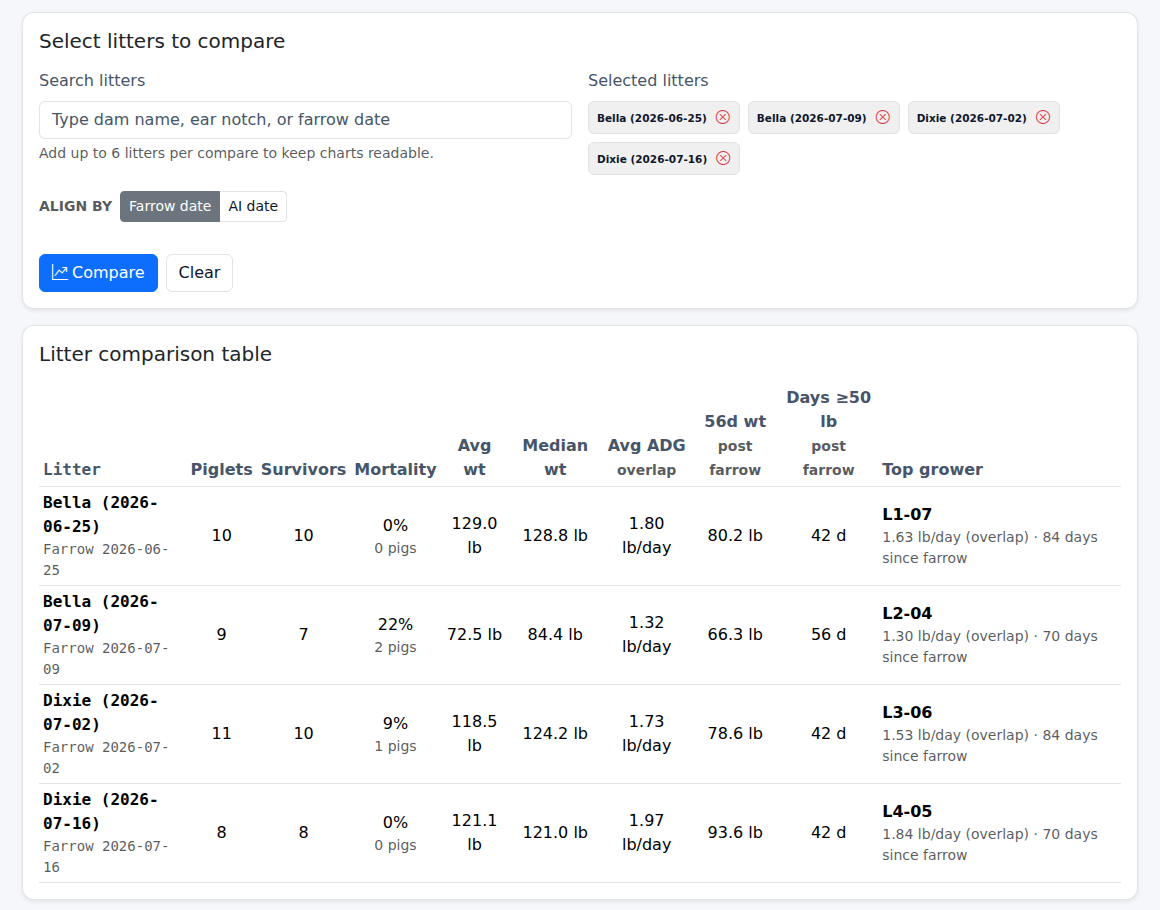Focus the Search litters input field
Screen dimensions: 1160x910
(x=305, y=120)
